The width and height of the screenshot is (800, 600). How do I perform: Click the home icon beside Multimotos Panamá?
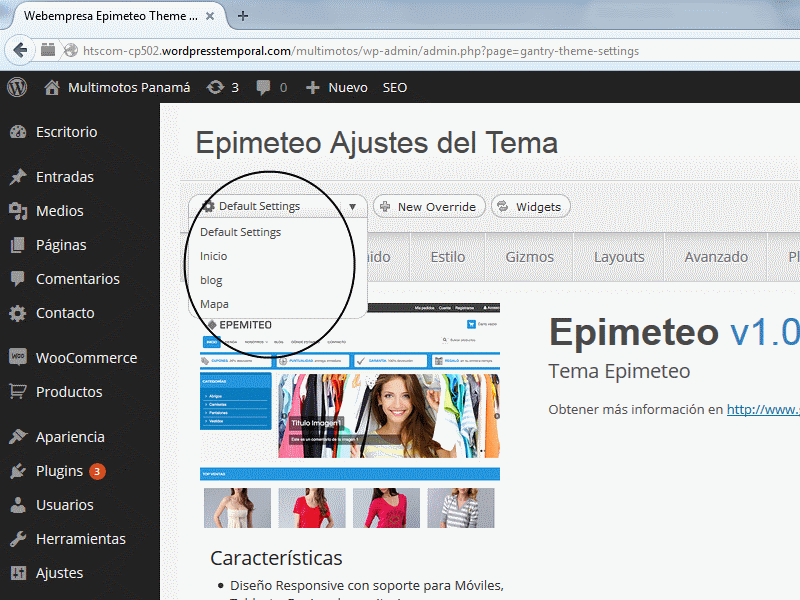52,88
